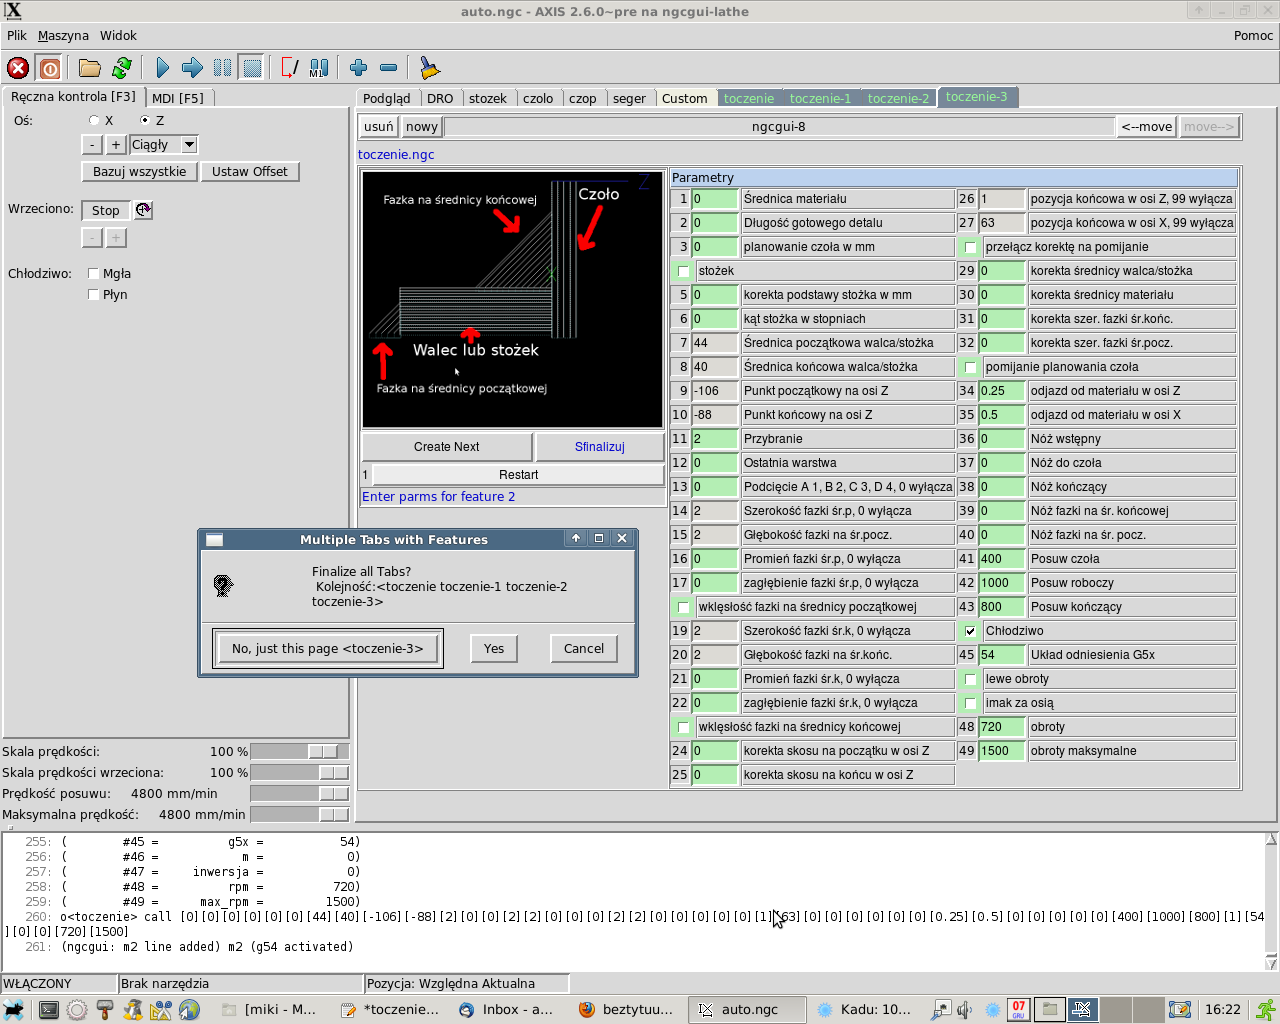This screenshot has width=1280, height=1024.
Task: Toggle machine power button
Action: click(x=49, y=68)
